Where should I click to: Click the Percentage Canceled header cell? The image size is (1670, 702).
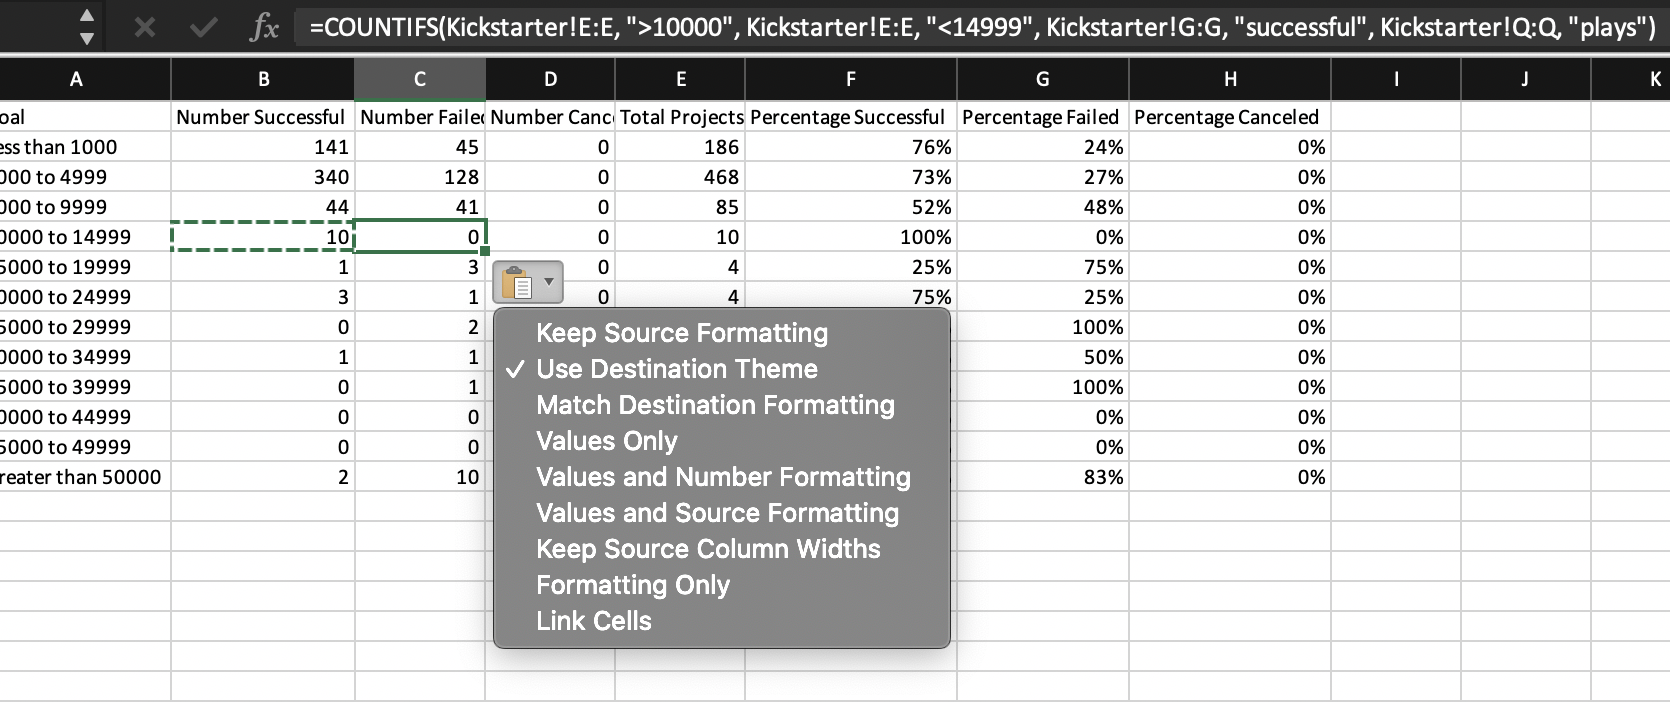[x=1230, y=117]
